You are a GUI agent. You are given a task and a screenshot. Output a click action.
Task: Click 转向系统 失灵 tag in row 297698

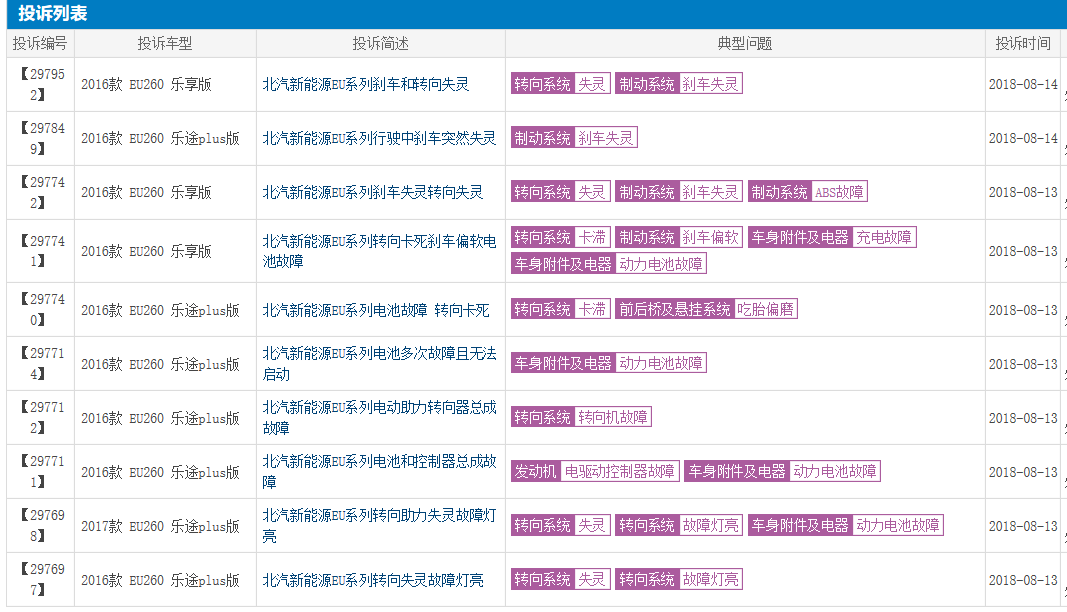coord(561,525)
